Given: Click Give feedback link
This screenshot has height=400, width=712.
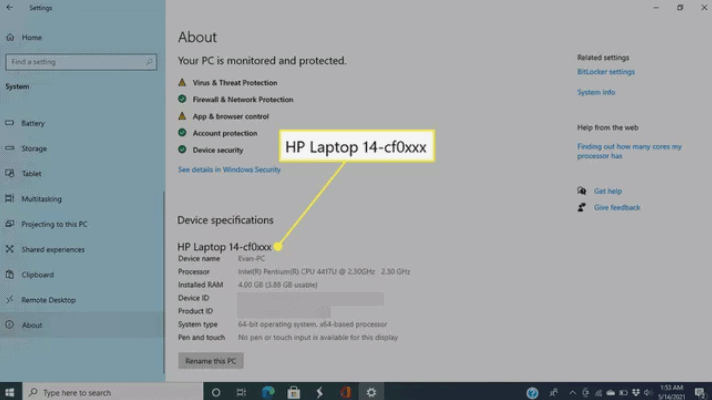Looking at the screenshot, I should 617,207.
